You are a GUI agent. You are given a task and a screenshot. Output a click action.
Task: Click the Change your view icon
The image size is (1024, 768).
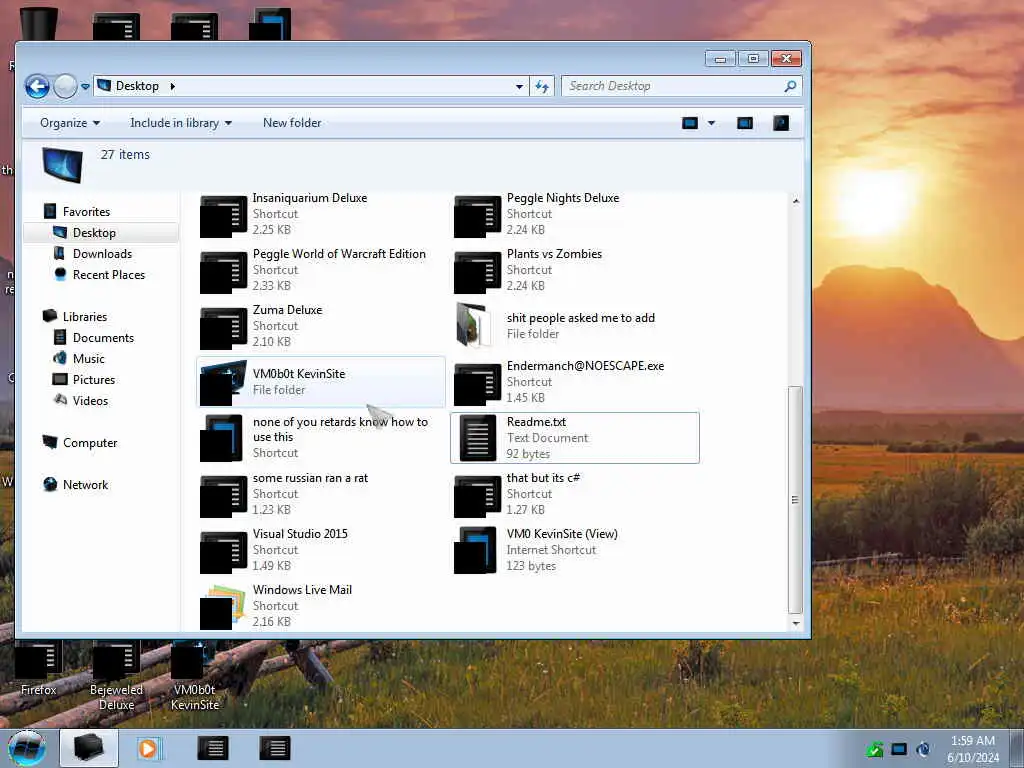click(690, 123)
